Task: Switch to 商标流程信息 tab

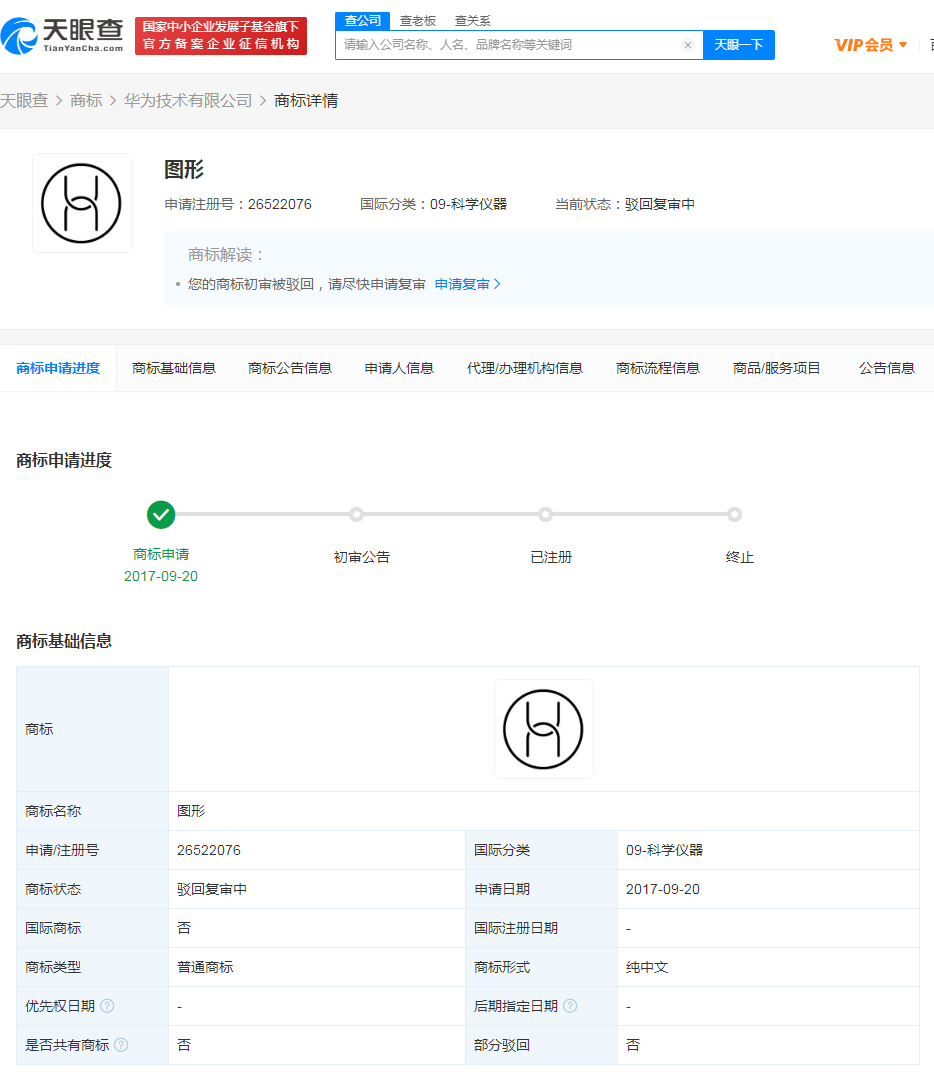Action: click(x=658, y=368)
